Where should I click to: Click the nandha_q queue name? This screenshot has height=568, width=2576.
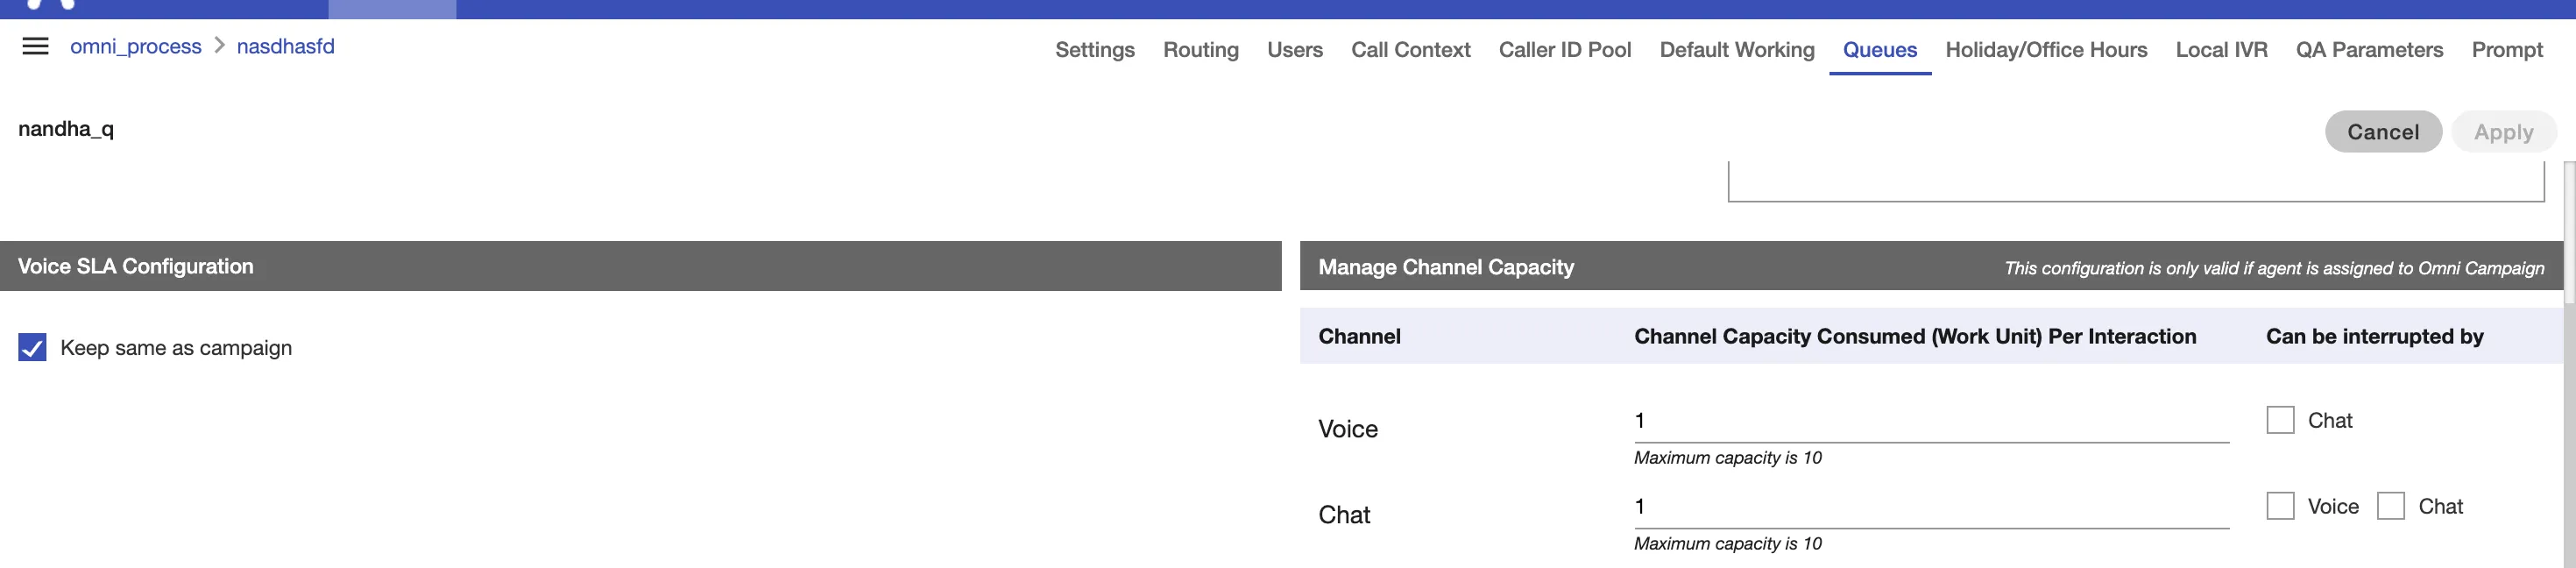tap(66, 129)
